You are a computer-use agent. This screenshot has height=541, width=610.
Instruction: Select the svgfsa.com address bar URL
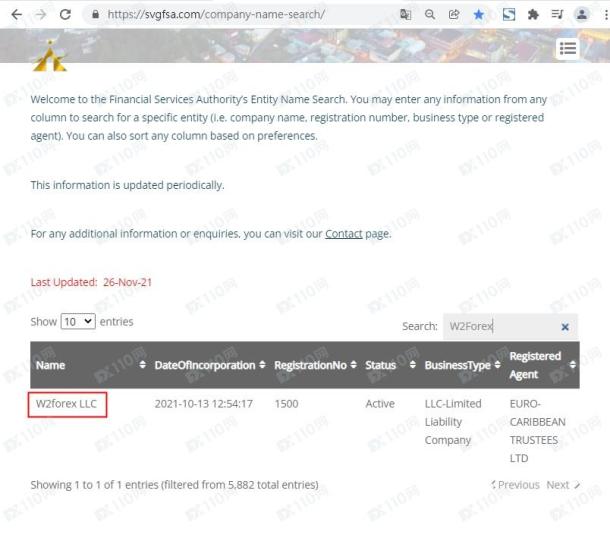point(216,14)
